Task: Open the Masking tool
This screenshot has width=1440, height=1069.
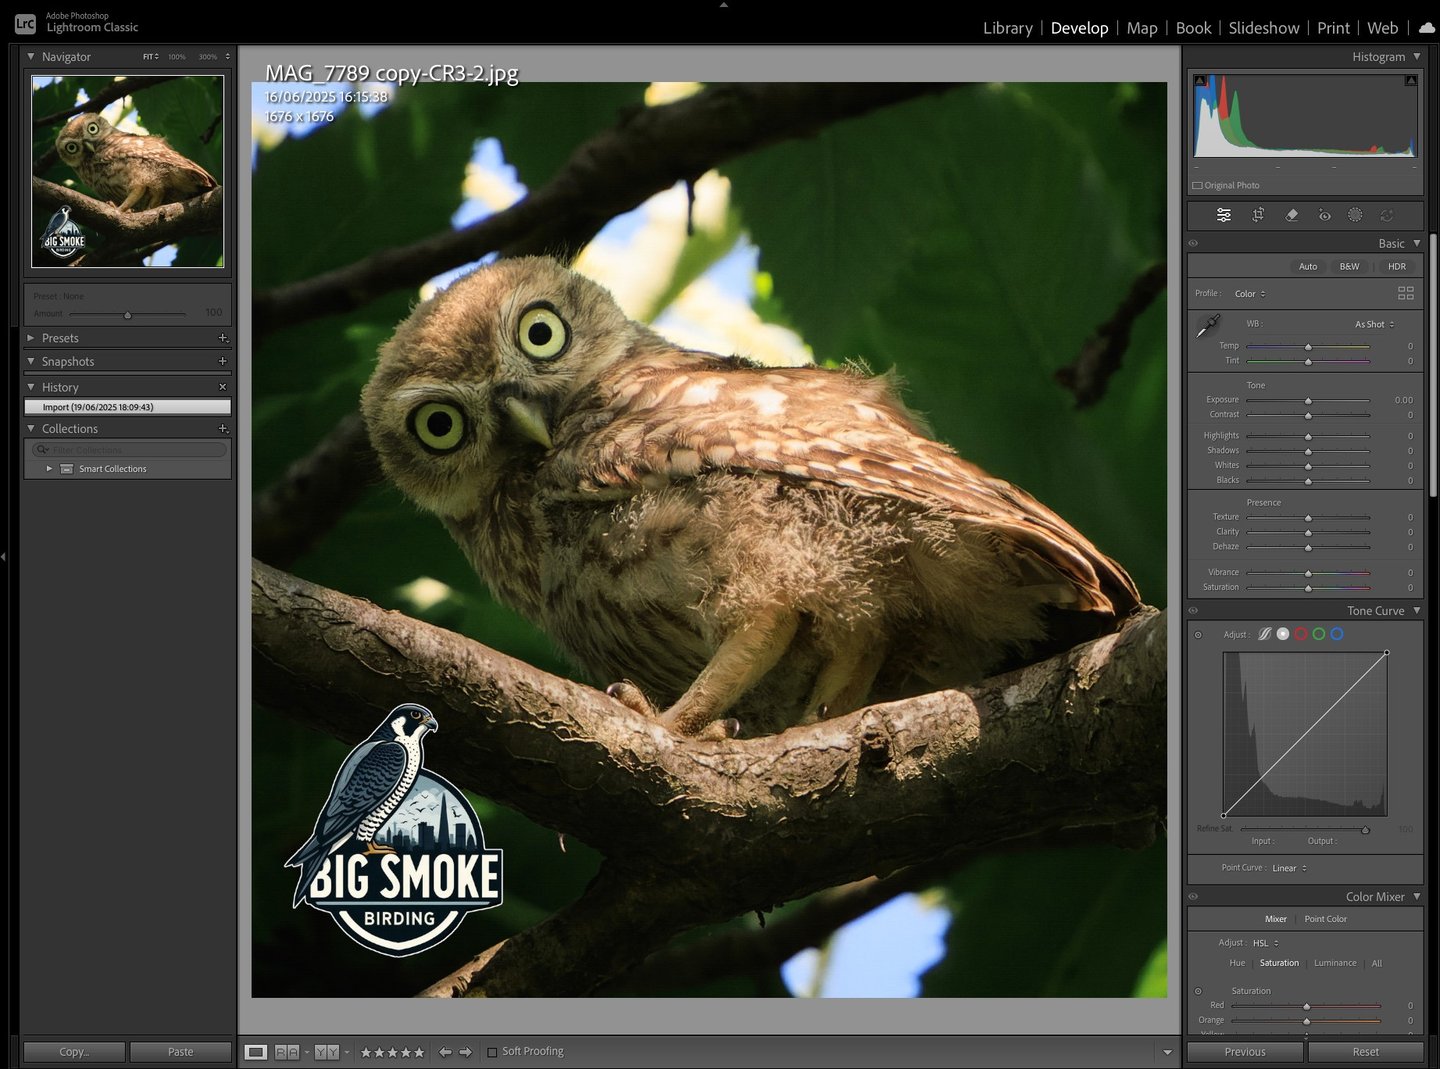Action: tap(1355, 215)
